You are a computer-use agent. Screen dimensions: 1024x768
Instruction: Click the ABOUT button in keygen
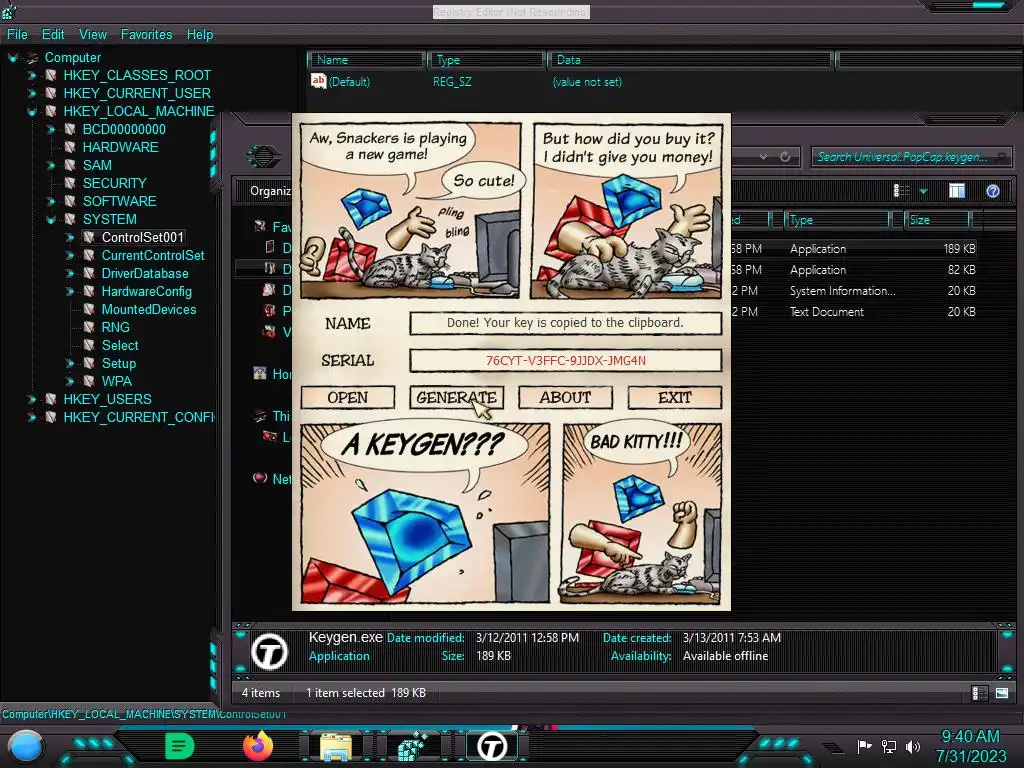[566, 398]
